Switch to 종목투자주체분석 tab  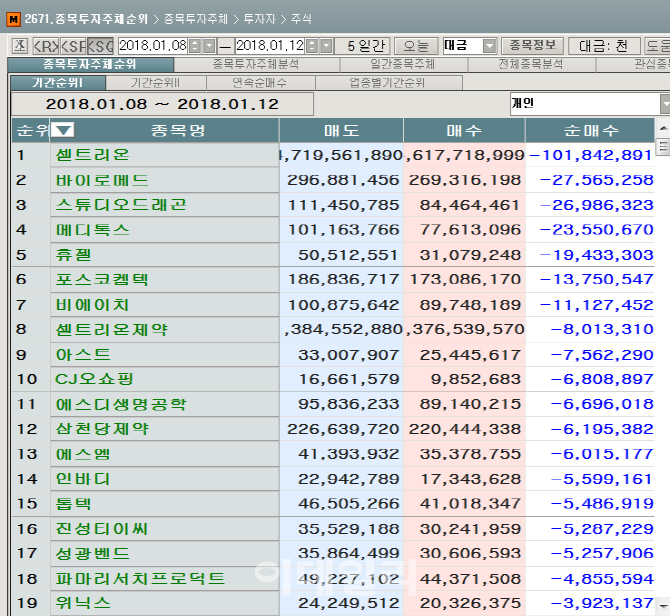point(256,65)
